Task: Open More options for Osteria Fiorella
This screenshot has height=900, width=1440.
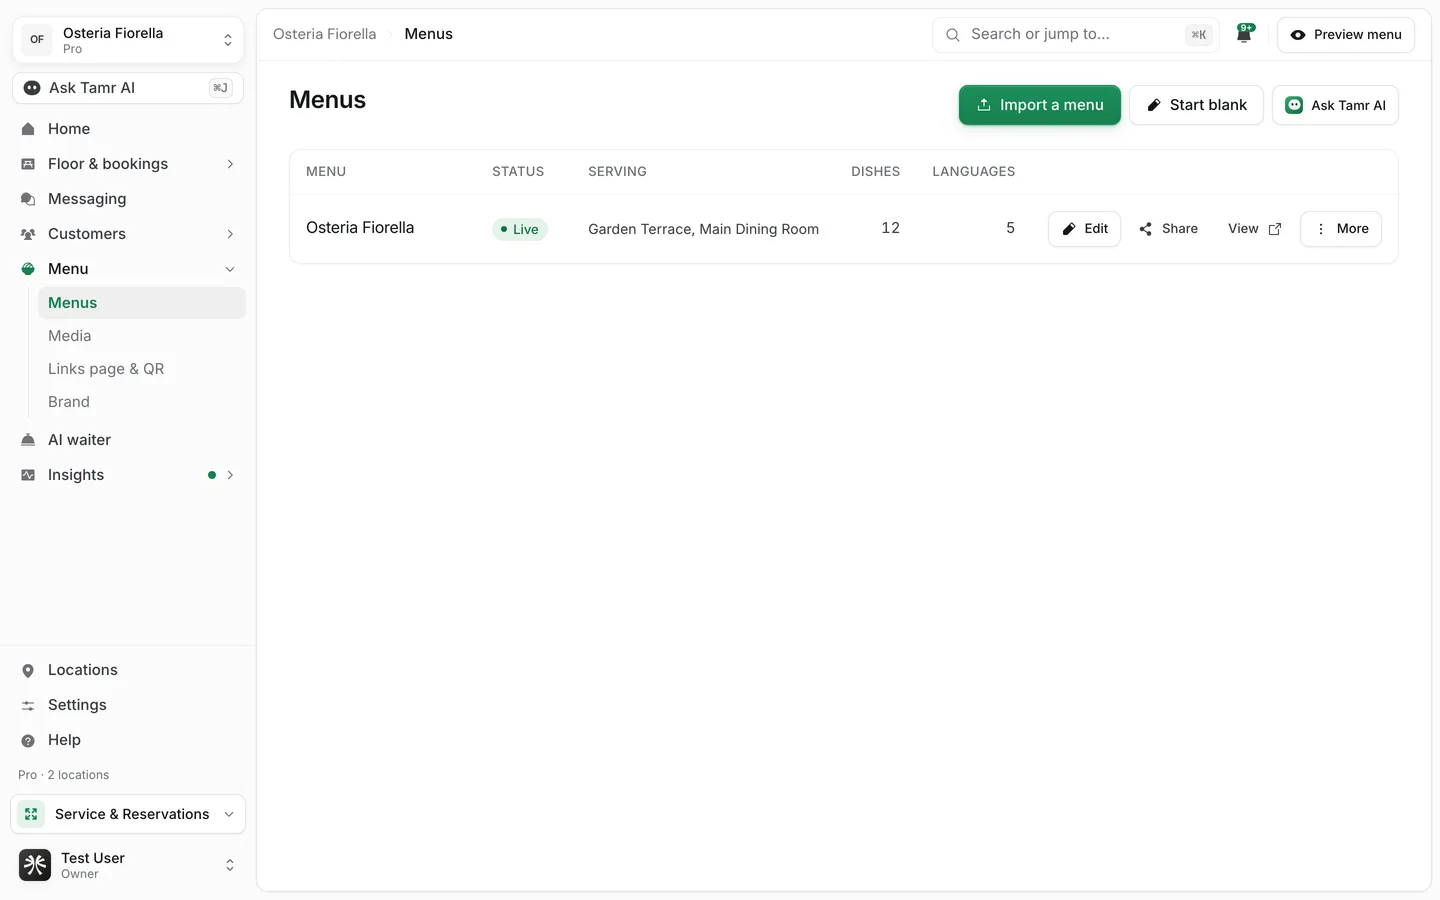Action: (1341, 229)
